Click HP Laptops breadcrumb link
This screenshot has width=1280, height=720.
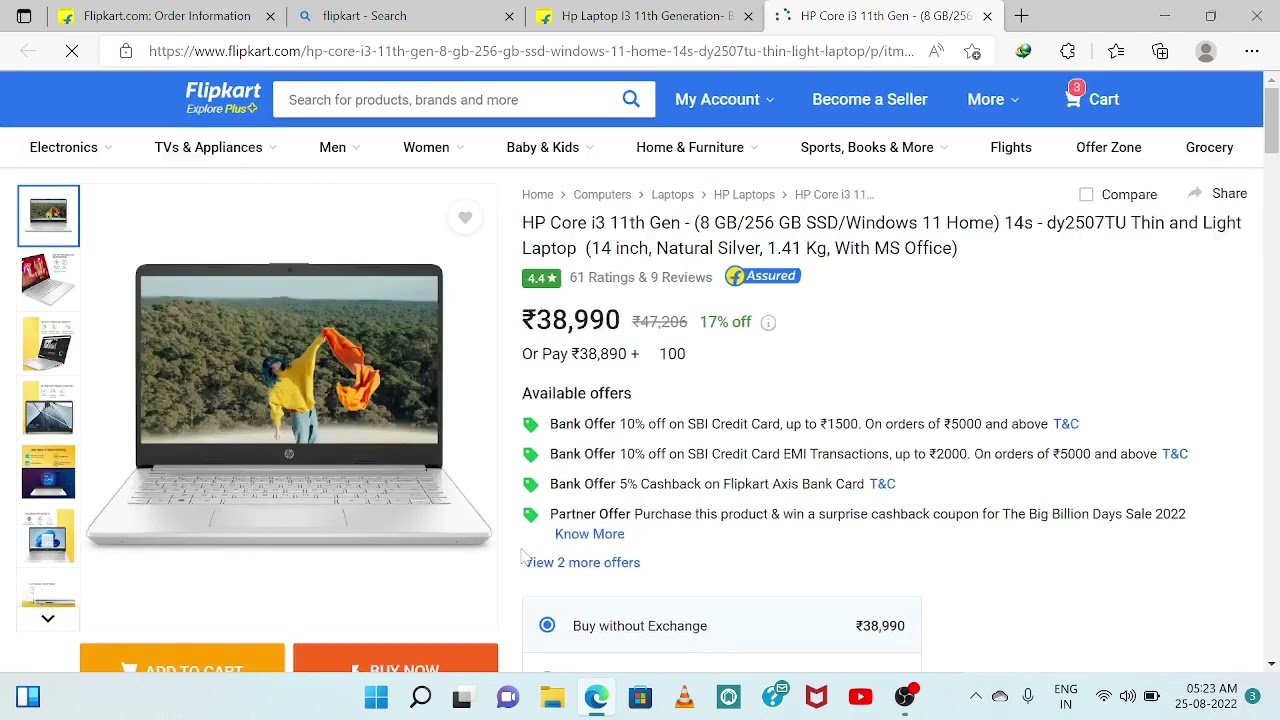(x=744, y=194)
